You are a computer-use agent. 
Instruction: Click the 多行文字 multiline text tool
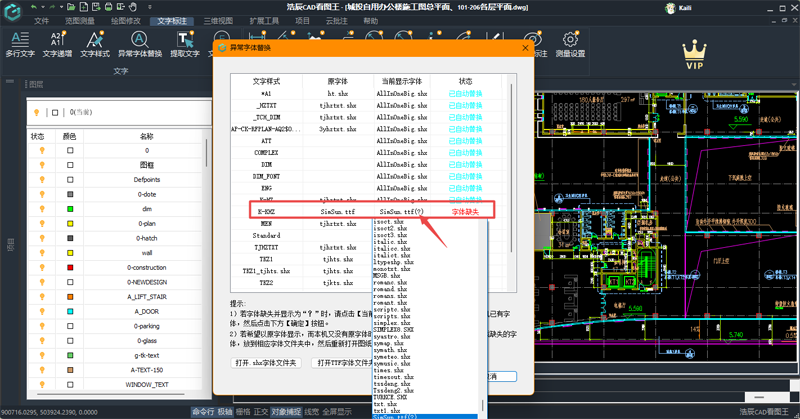(20, 44)
